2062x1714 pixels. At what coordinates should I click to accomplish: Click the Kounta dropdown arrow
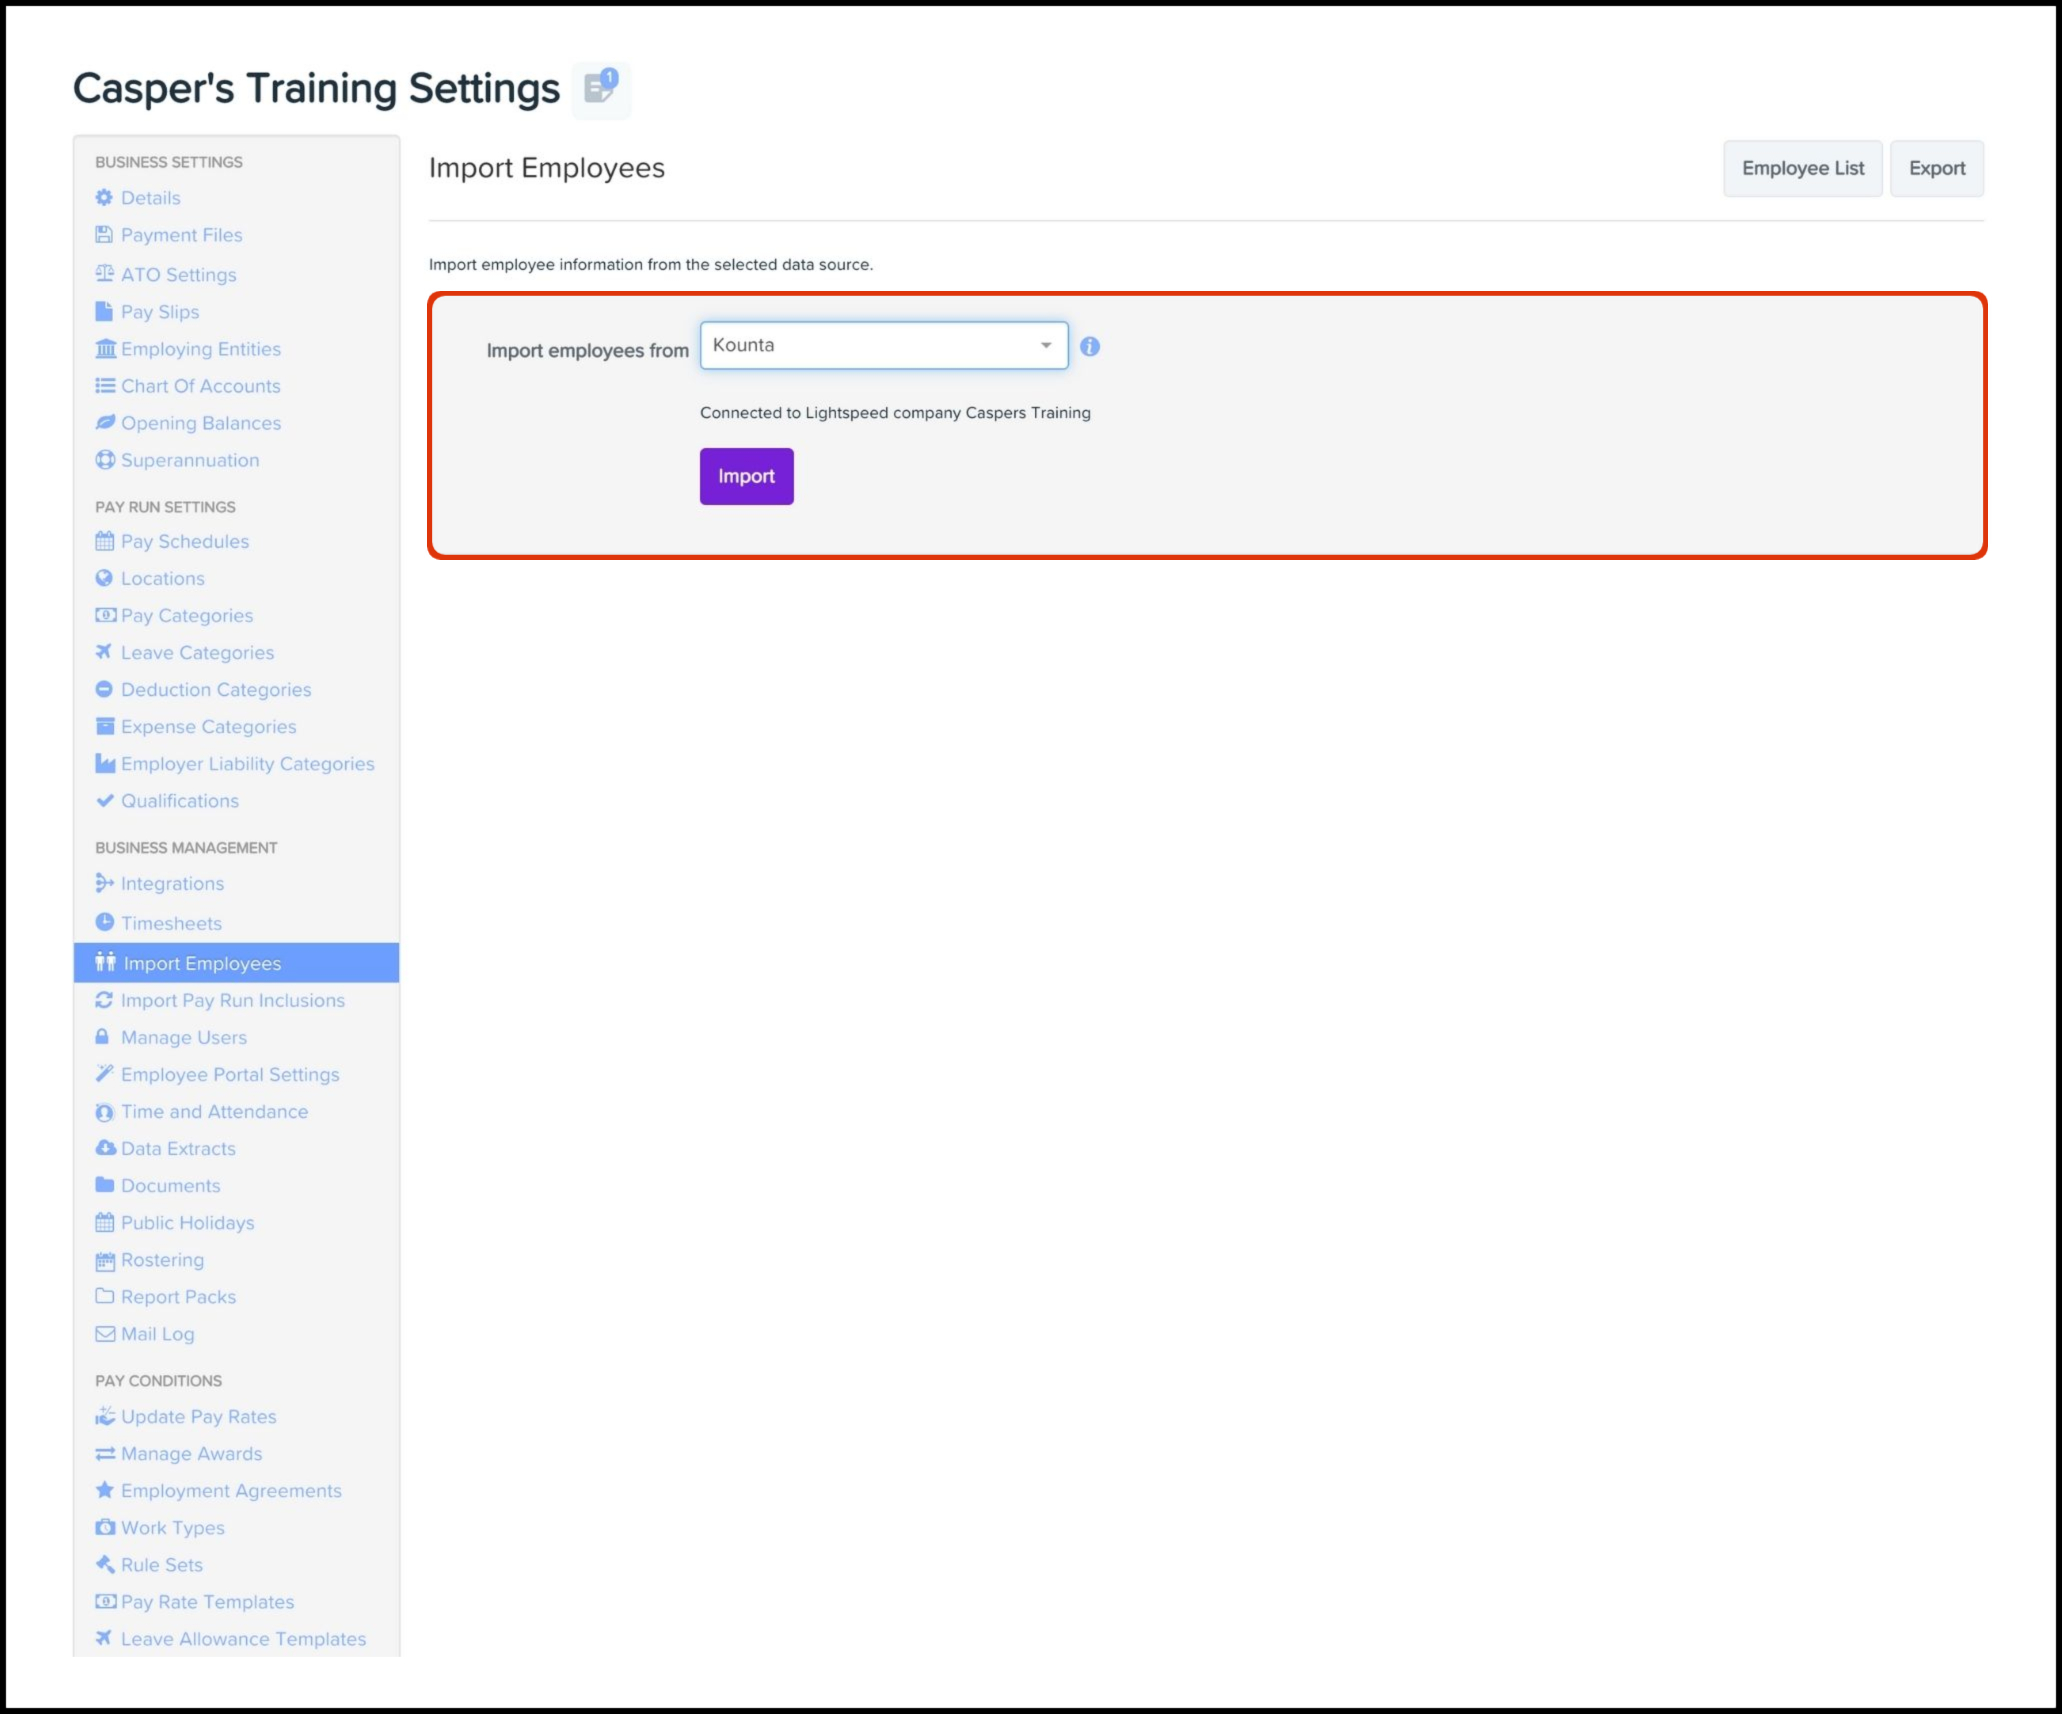pyautogui.click(x=1046, y=346)
